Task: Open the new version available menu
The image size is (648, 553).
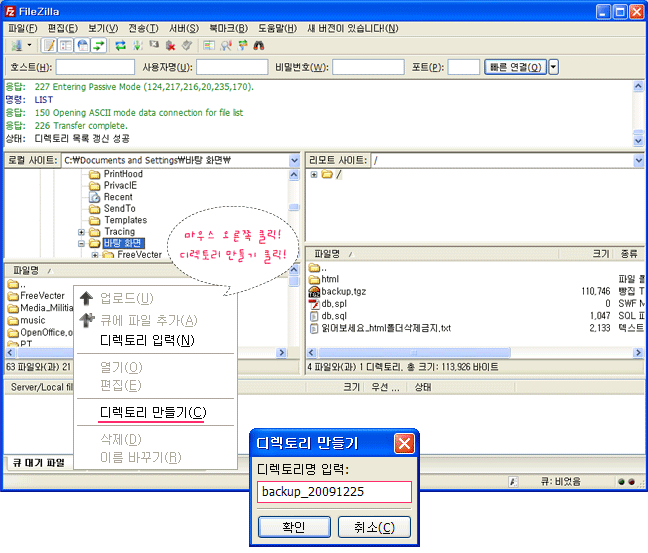Action: 353,28
